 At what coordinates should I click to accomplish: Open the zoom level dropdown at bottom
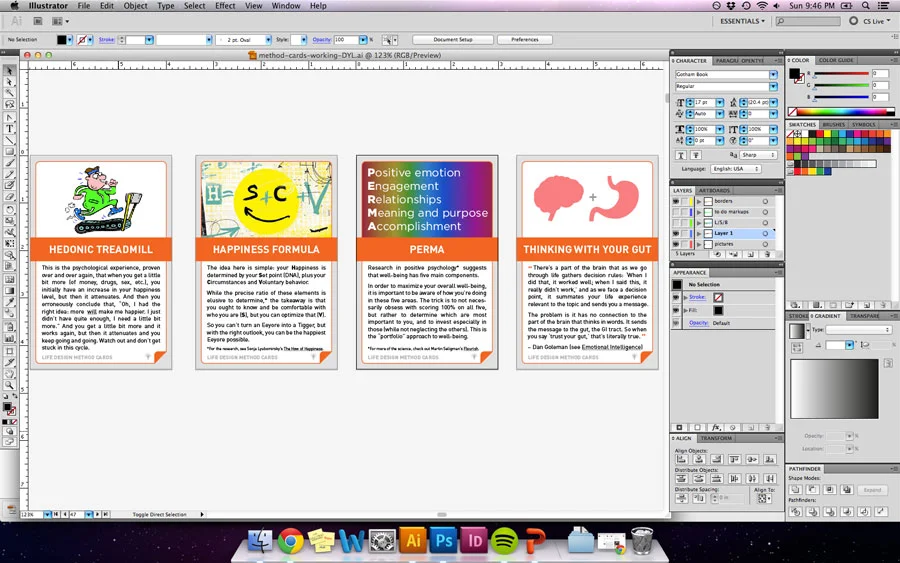[47, 515]
